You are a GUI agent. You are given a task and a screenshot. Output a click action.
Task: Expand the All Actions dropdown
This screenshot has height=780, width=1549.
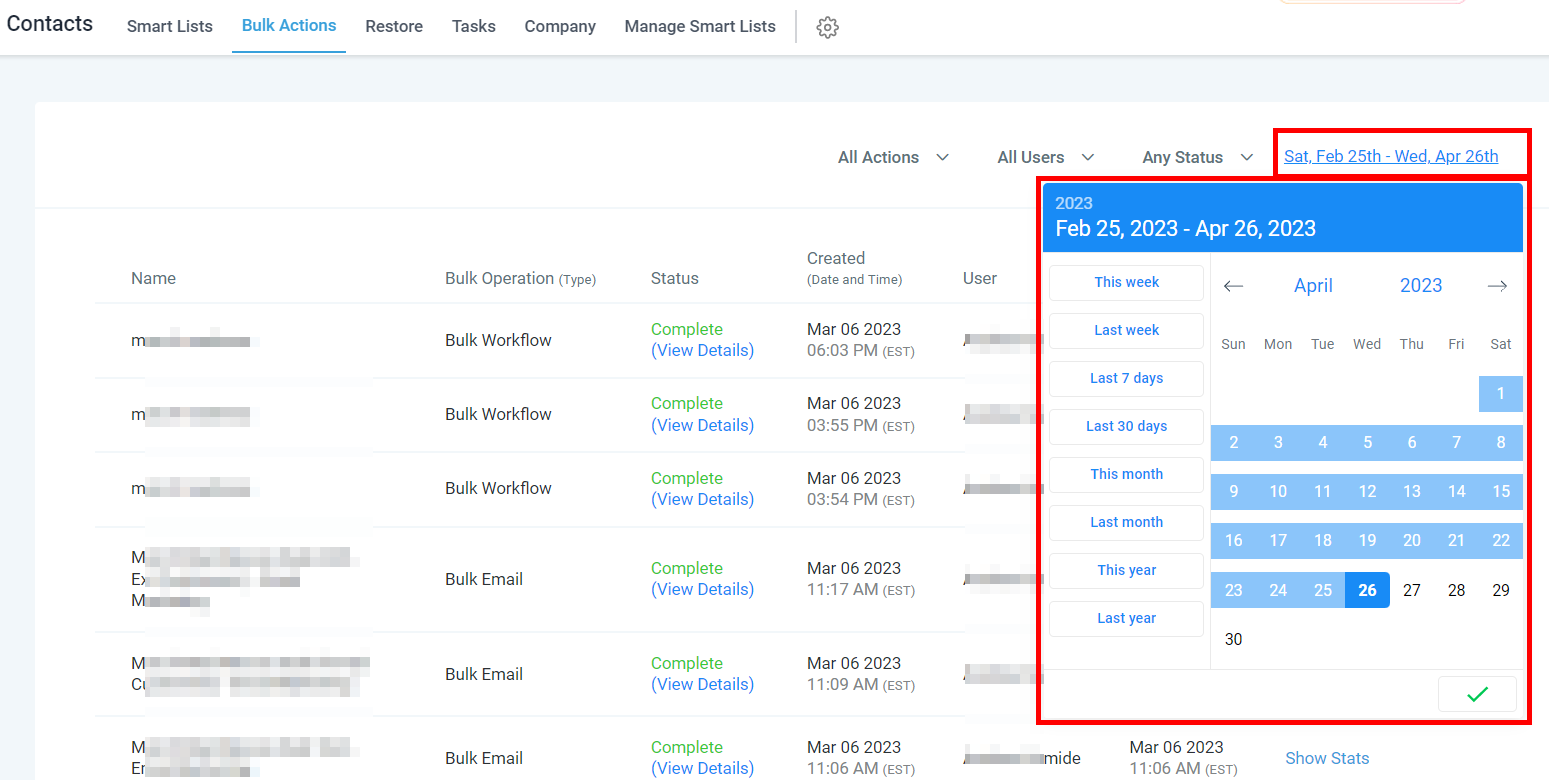[893, 157]
